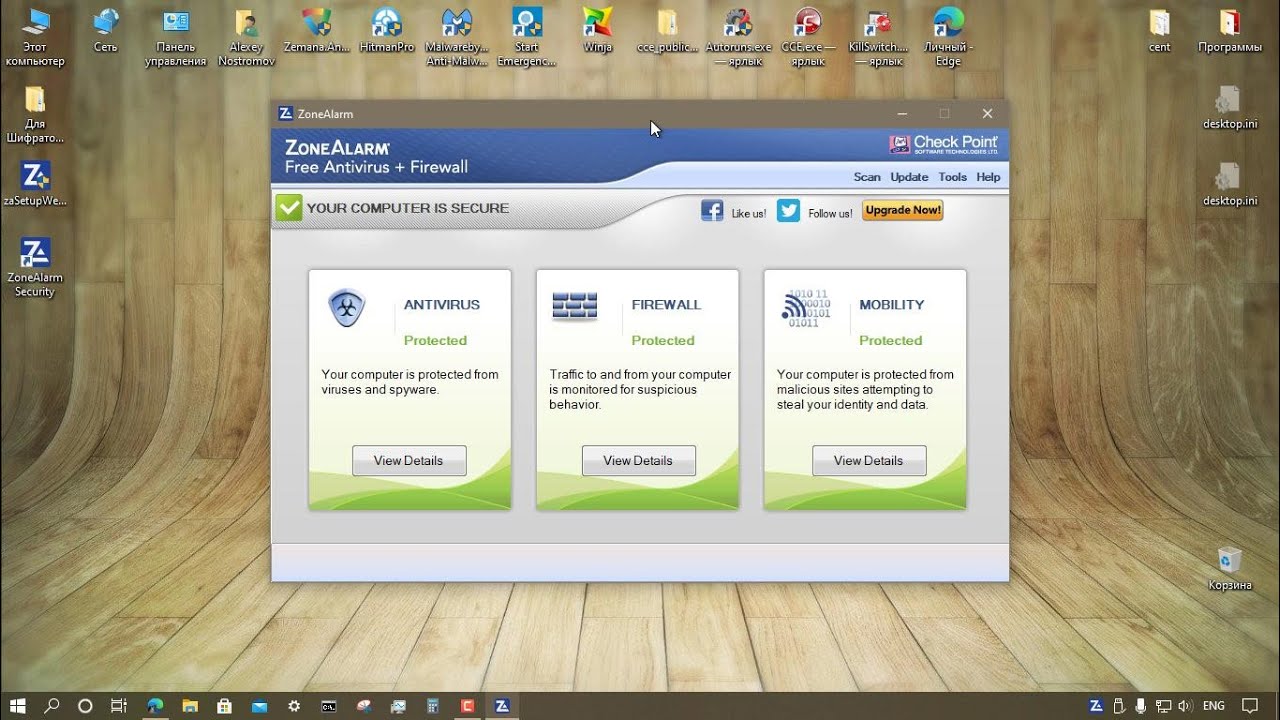Screen dimensions: 1280x720
Task: Select the Zemana AntiMalware desktop icon
Action: [x=316, y=31]
